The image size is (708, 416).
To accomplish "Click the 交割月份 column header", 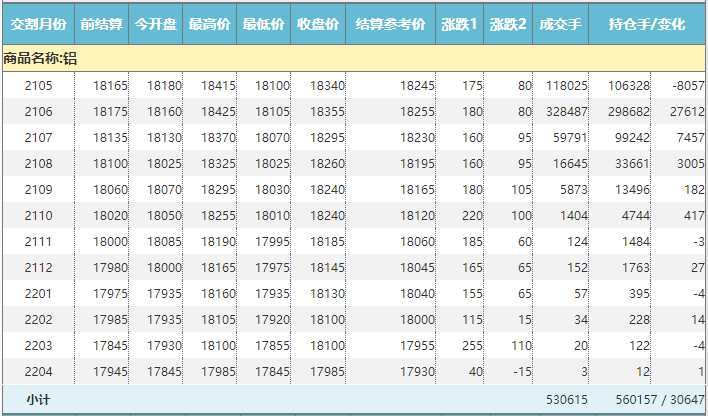I will [37, 23].
